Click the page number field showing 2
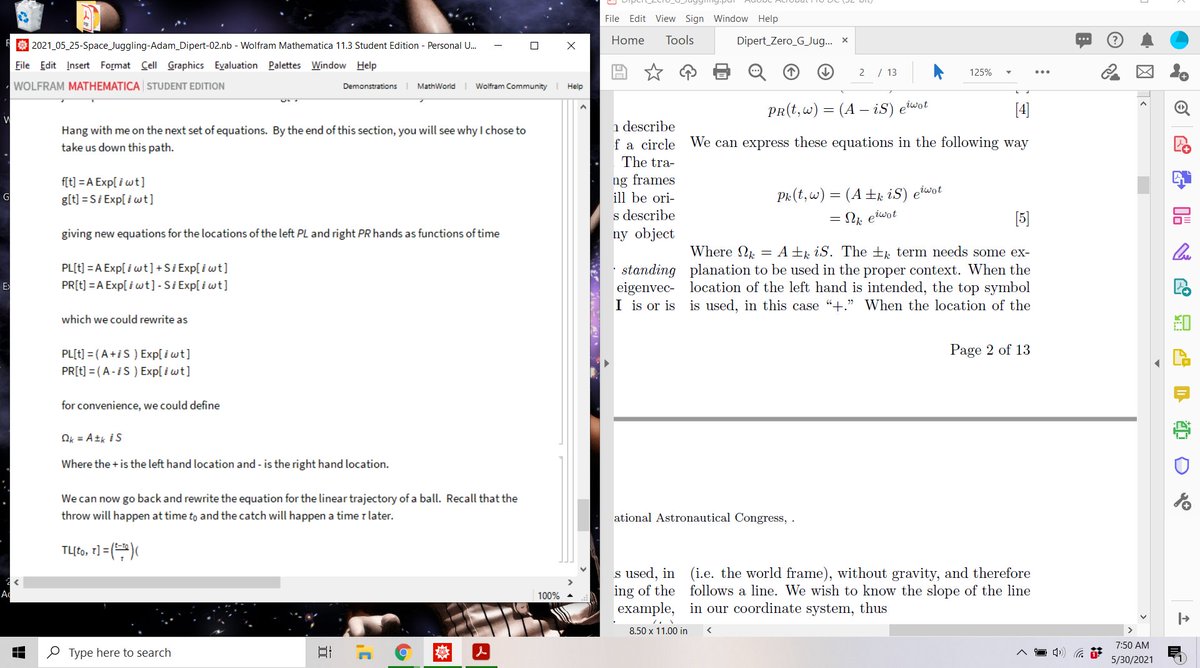The height and width of the screenshot is (668, 1200). pyautogui.click(x=862, y=72)
